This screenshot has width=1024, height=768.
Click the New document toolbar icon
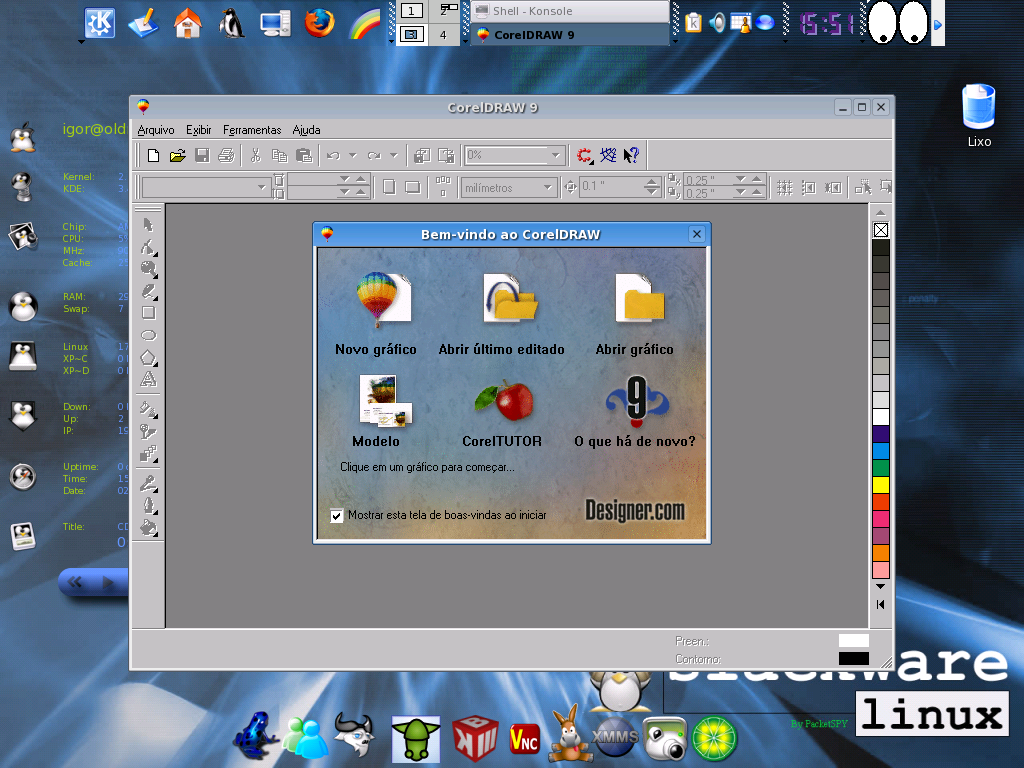pyautogui.click(x=153, y=155)
